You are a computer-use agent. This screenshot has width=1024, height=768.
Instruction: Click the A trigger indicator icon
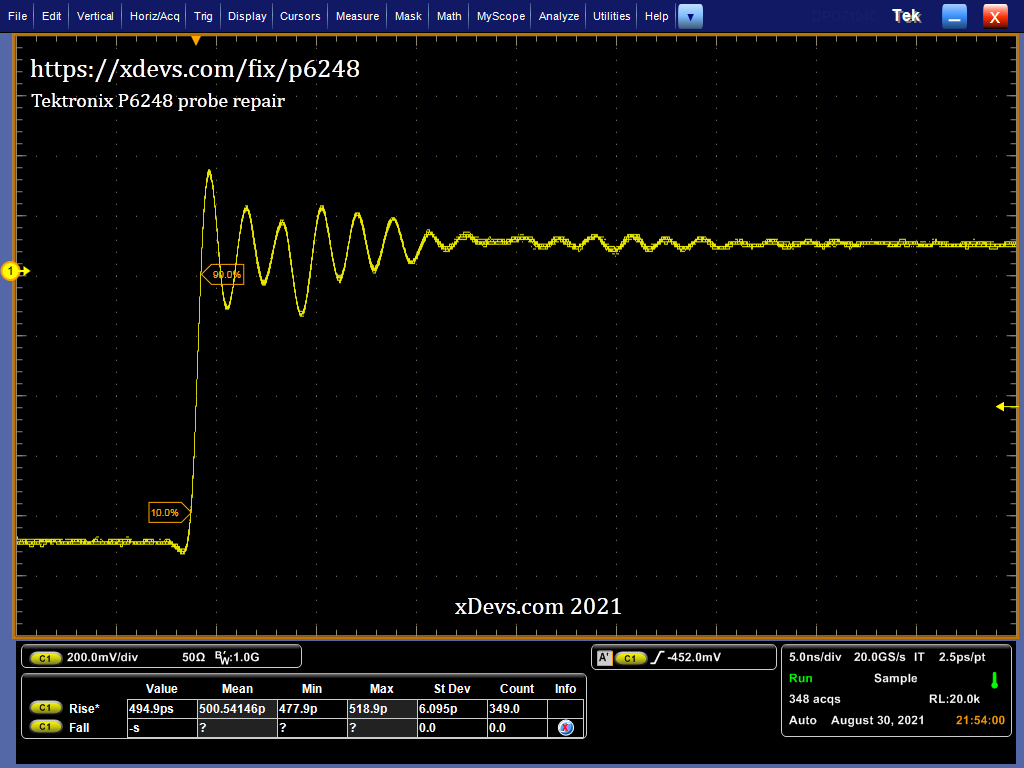(605, 658)
